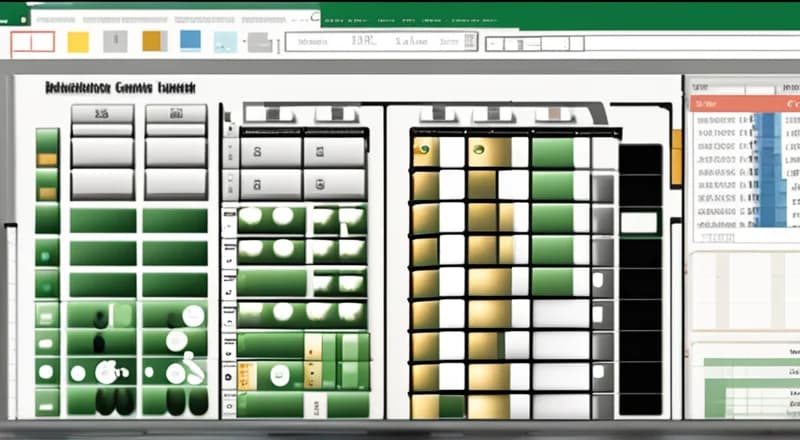
Task: Toggle the first white circle in the green row
Action: point(251,216)
